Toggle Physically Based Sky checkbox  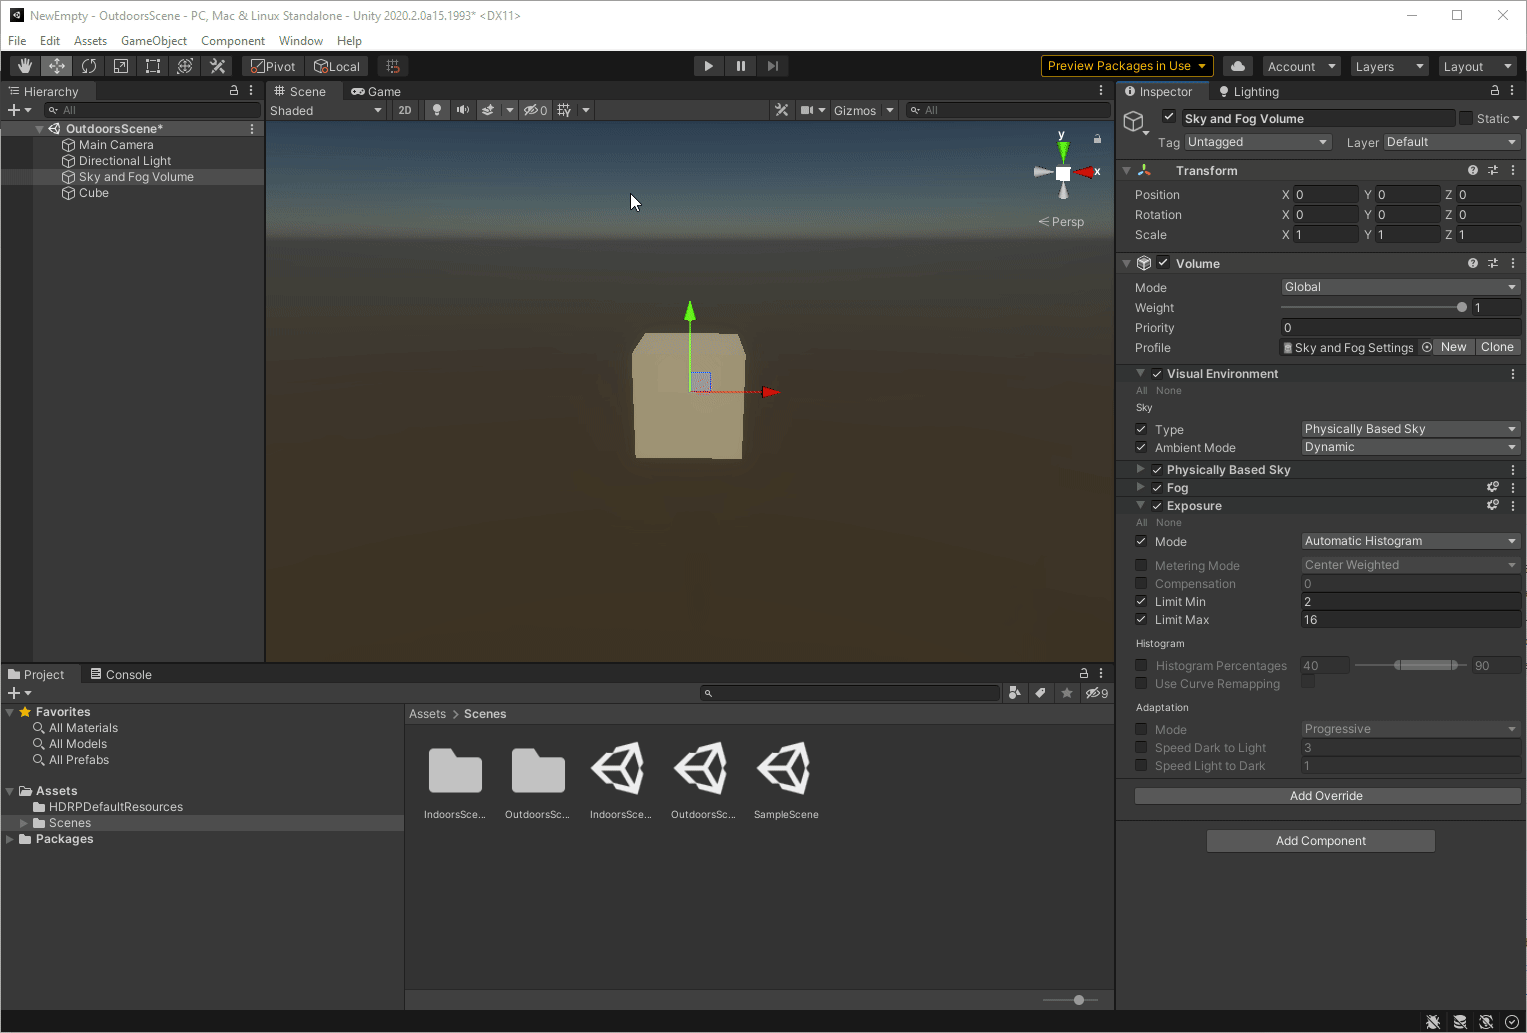coord(1157,470)
